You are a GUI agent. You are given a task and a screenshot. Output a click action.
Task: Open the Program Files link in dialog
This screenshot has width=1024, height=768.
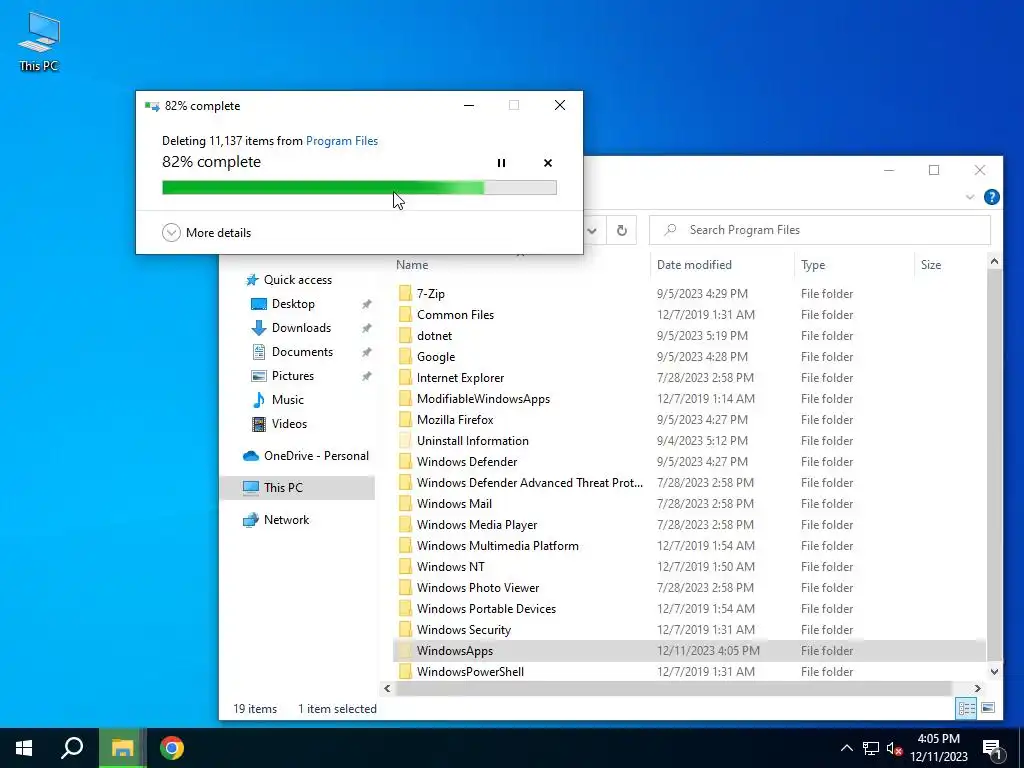(x=342, y=141)
